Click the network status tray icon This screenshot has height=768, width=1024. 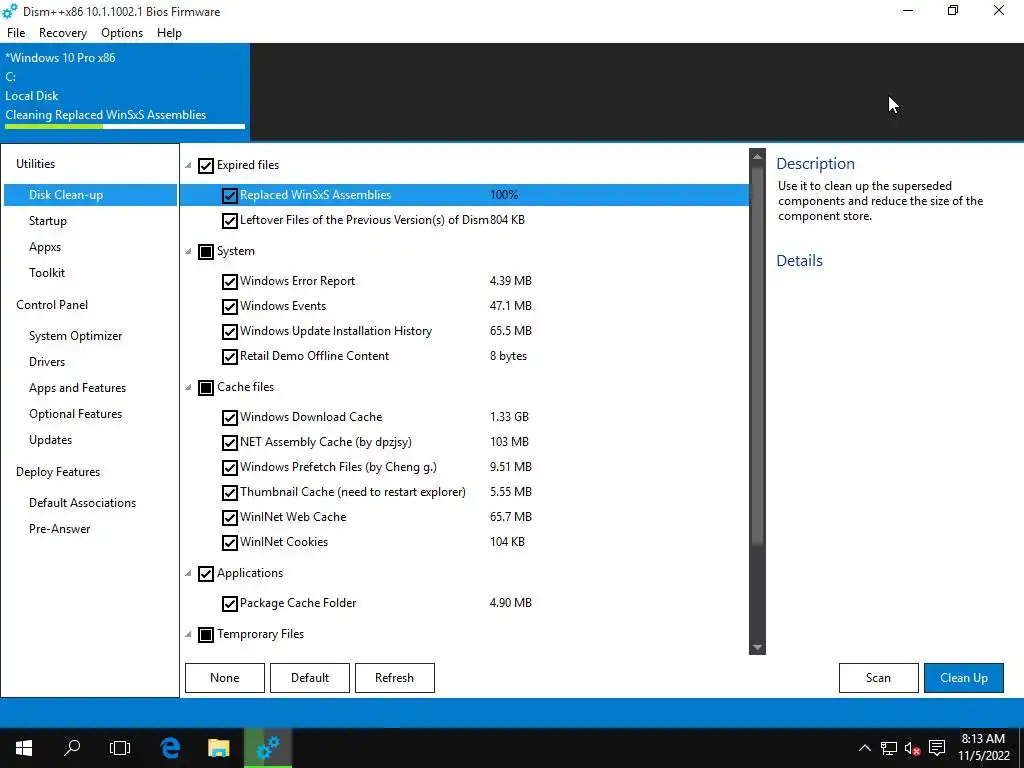coord(889,748)
